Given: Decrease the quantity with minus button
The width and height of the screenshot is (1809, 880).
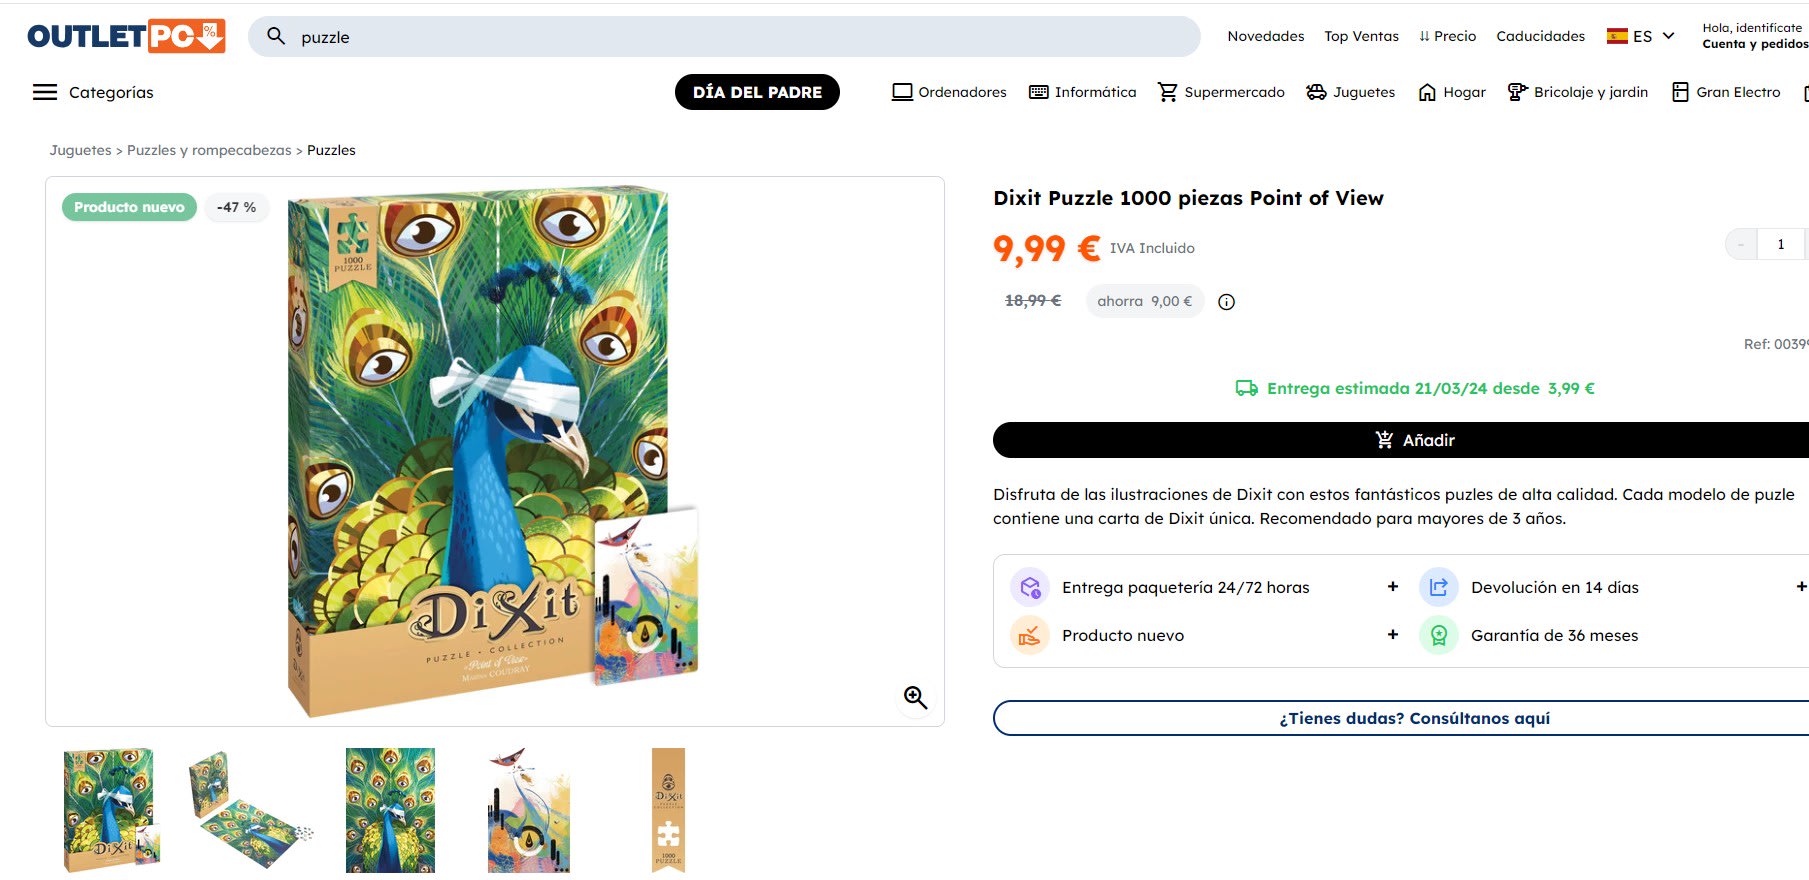Looking at the screenshot, I should click(x=1741, y=244).
